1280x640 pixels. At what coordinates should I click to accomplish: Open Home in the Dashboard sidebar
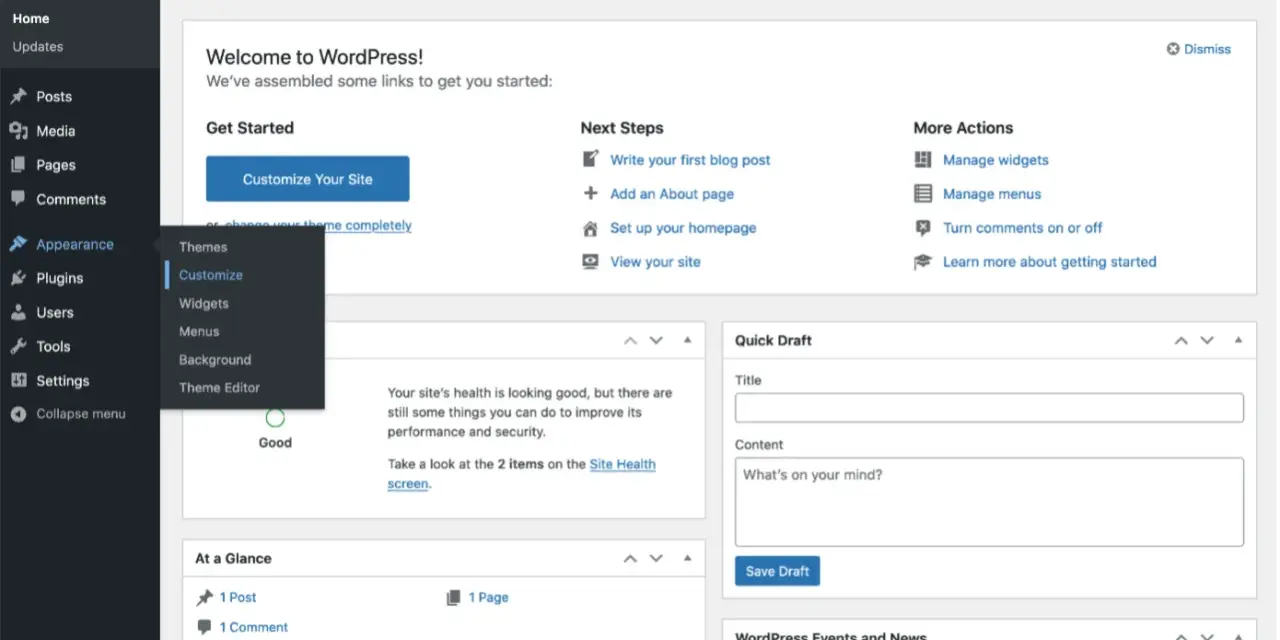[x=31, y=18]
